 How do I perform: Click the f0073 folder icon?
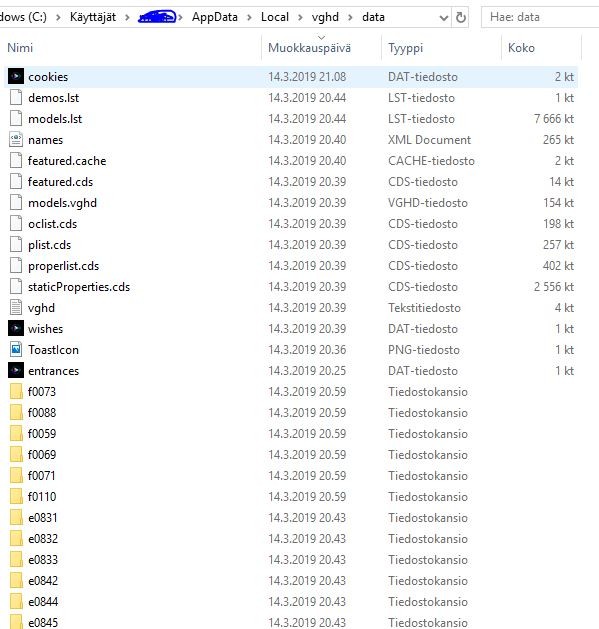click(x=16, y=392)
